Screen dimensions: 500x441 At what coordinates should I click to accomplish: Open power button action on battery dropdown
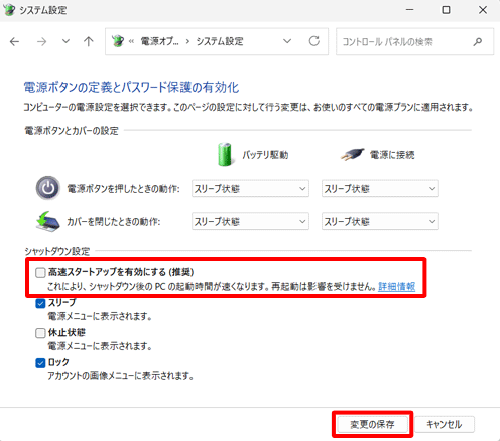[250, 189]
